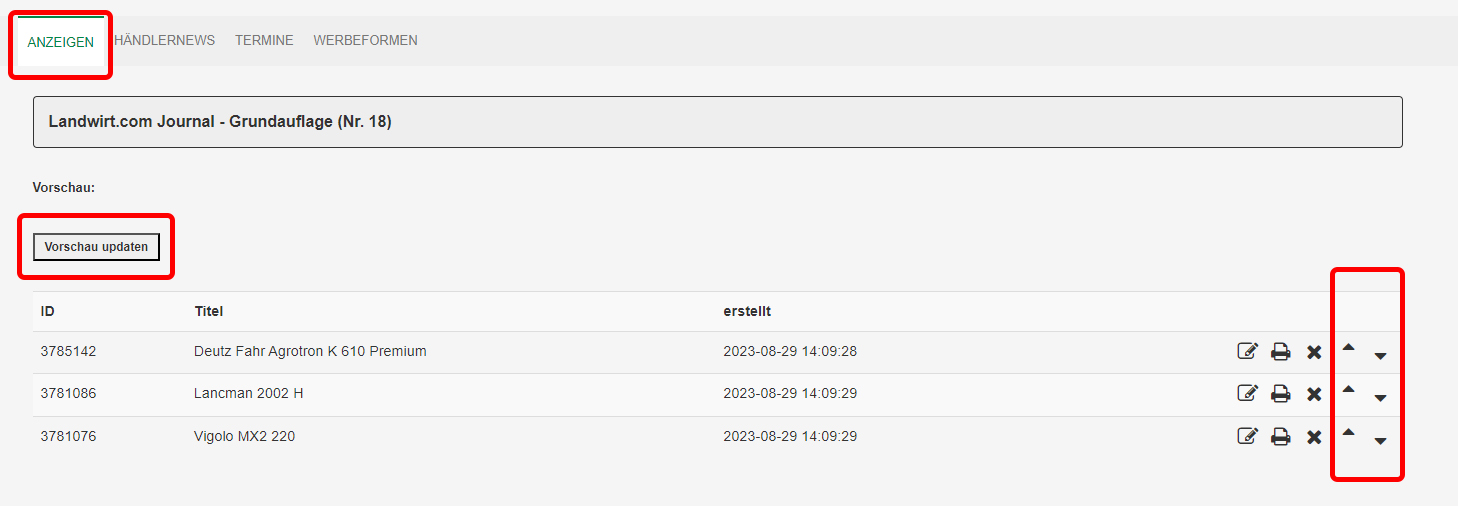The width and height of the screenshot is (1458, 506).
Task: Print the Deutz Fahr Agrotron listing
Action: (1280, 352)
